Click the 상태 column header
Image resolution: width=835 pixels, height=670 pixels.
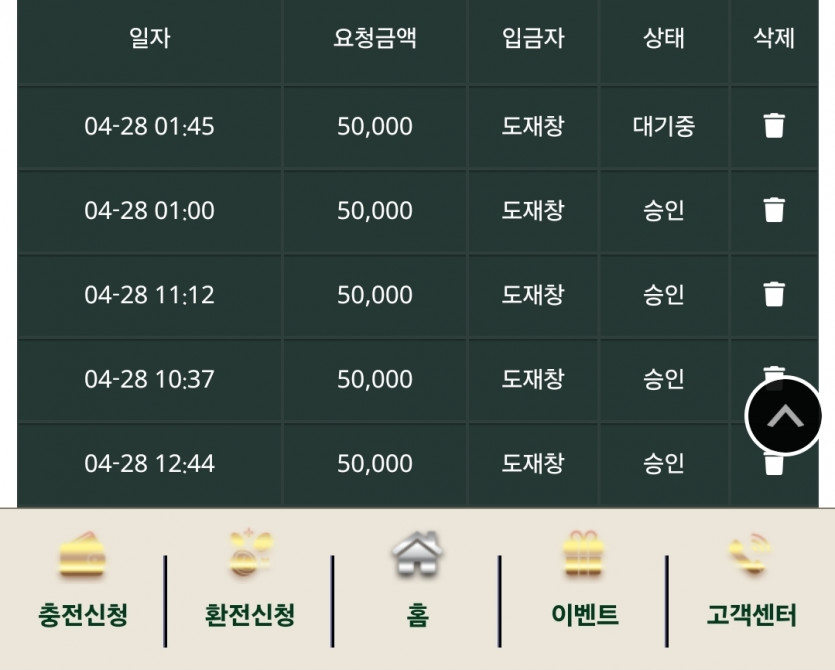(x=664, y=38)
